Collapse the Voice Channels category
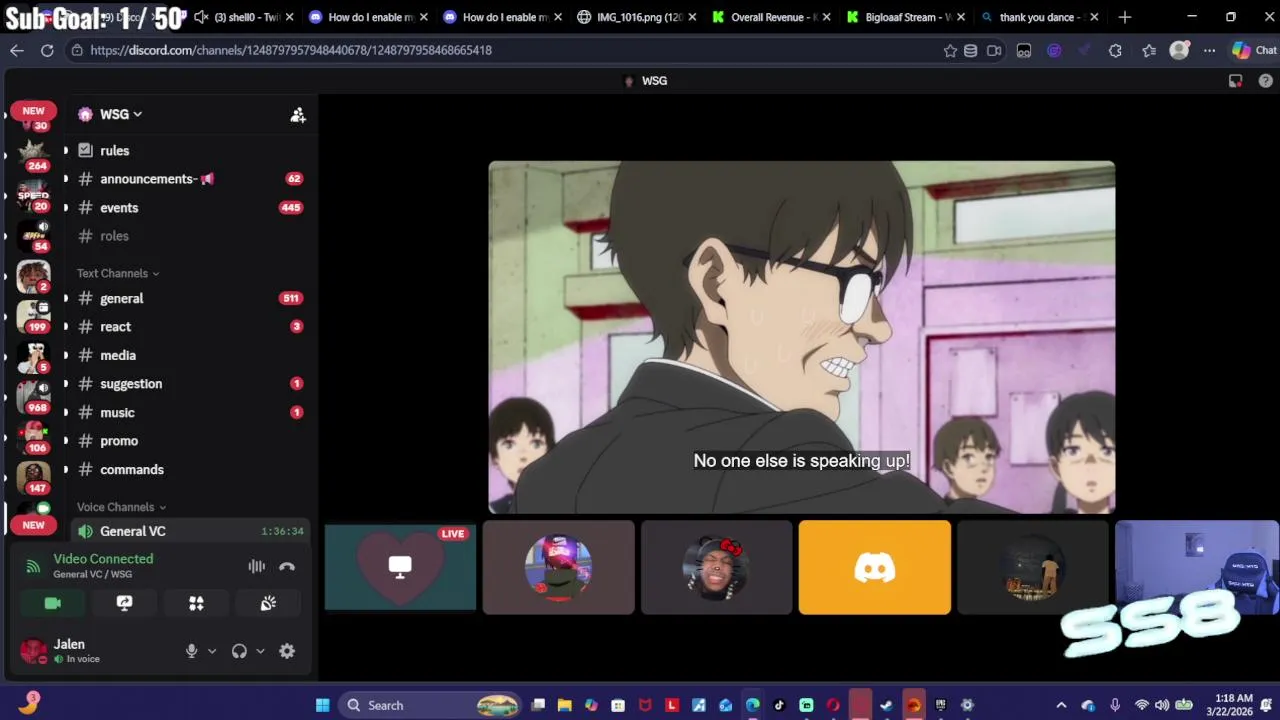Screen dimensions: 1280x720 tap(122, 507)
